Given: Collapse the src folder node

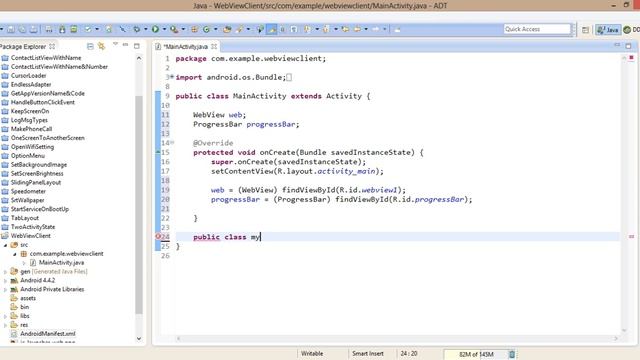Looking at the screenshot, I should point(6,245).
